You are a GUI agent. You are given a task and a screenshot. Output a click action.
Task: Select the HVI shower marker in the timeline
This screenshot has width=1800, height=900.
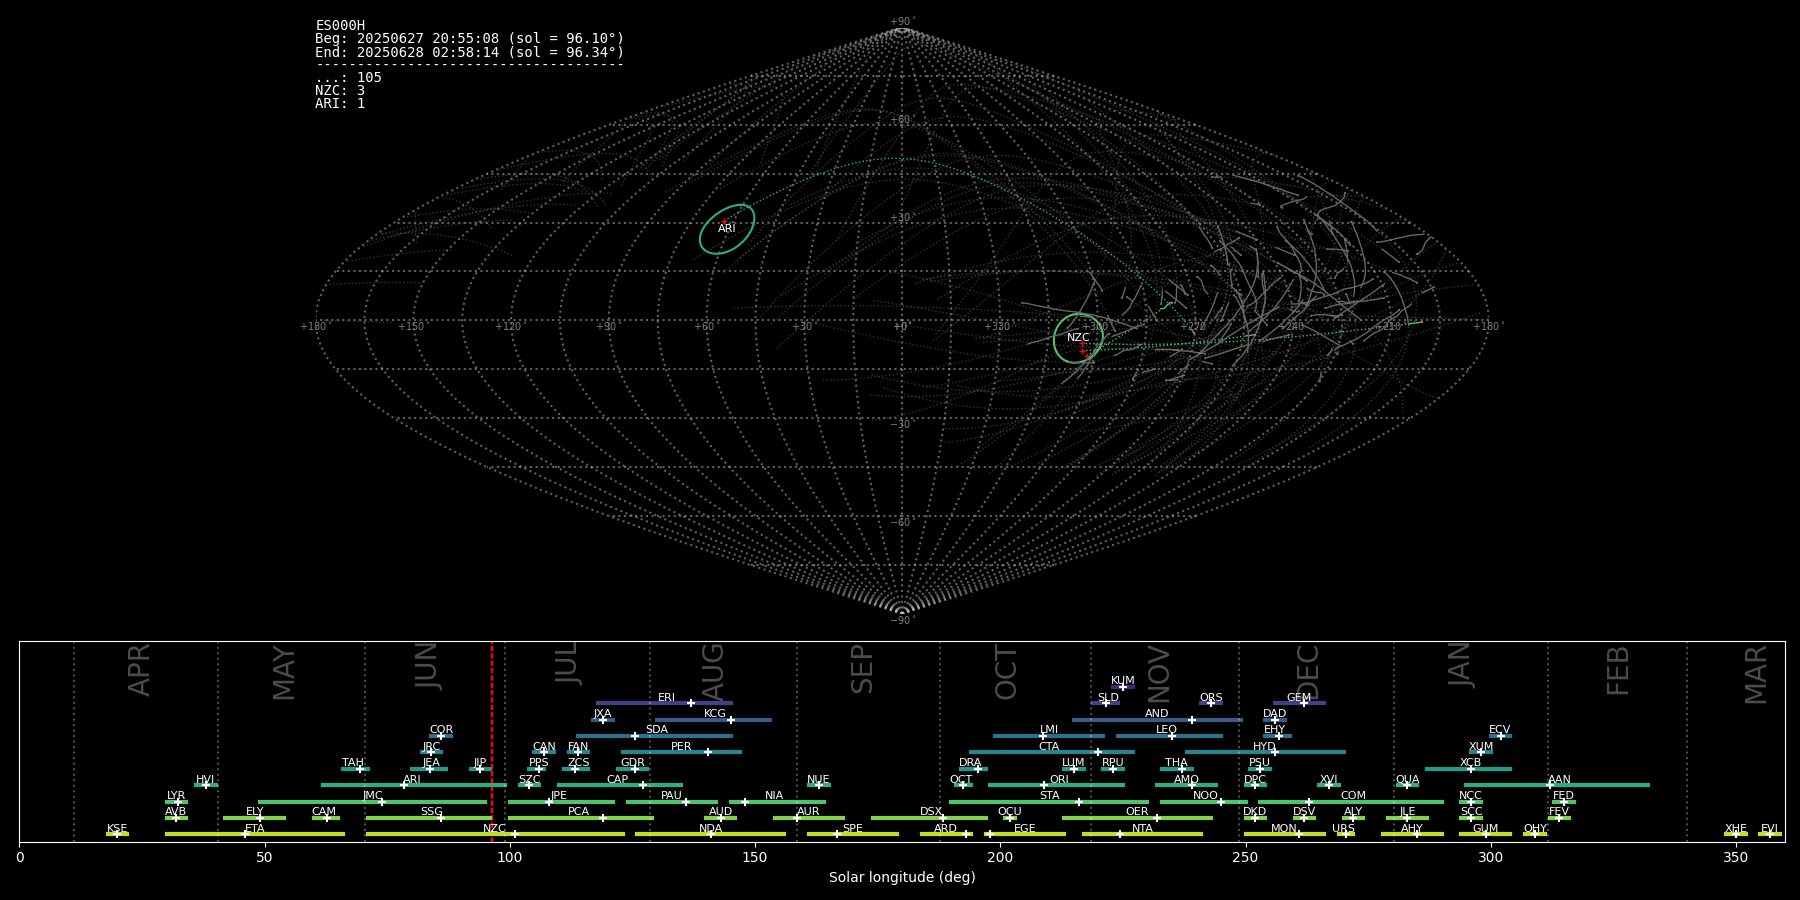(x=206, y=785)
